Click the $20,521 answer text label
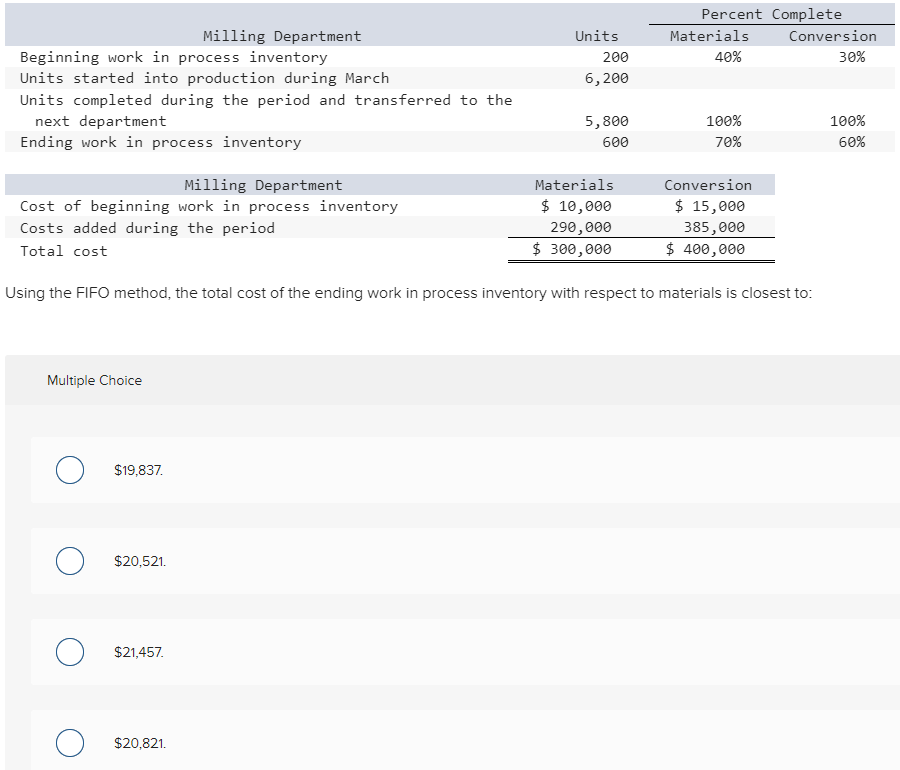The height and width of the screenshot is (770, 900). point(139,561)
